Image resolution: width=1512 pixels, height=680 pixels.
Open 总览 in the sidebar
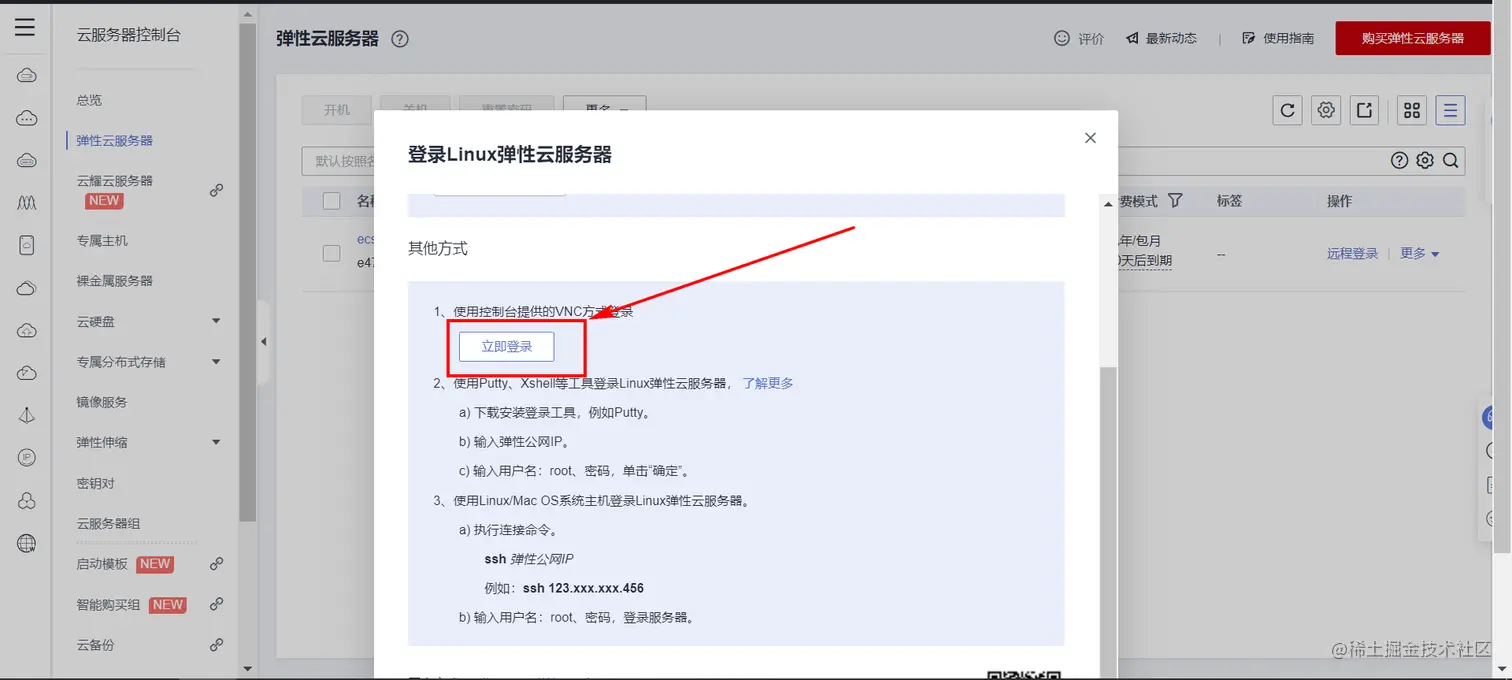pos(89,100)
